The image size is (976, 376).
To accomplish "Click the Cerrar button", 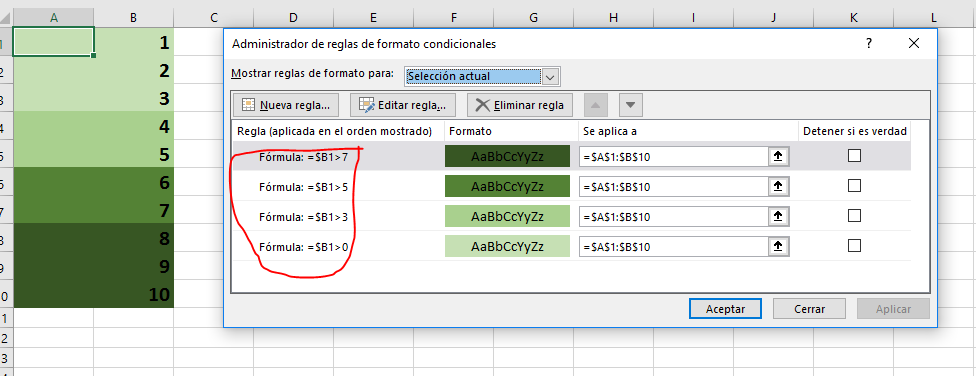I will [x=809, y=309].
